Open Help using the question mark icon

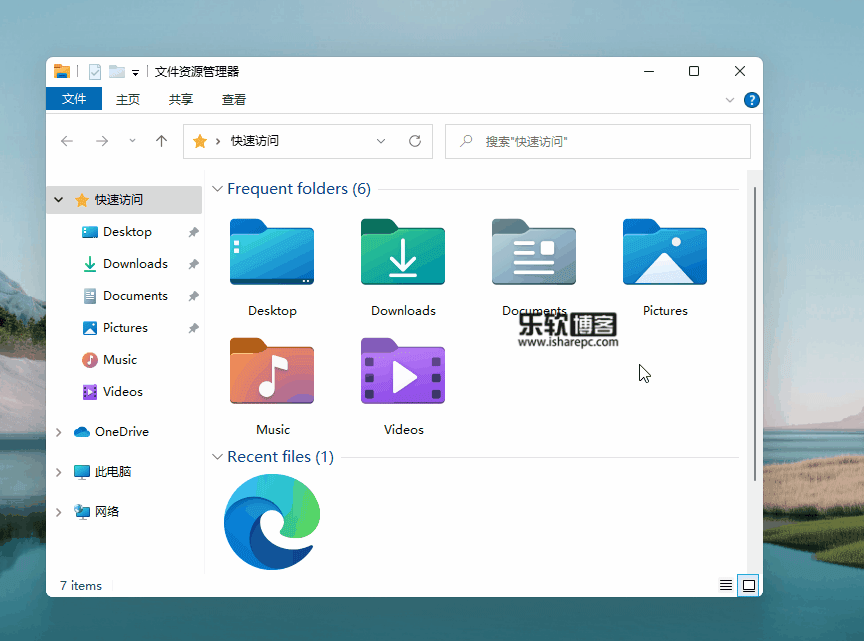tap(751, 100)
